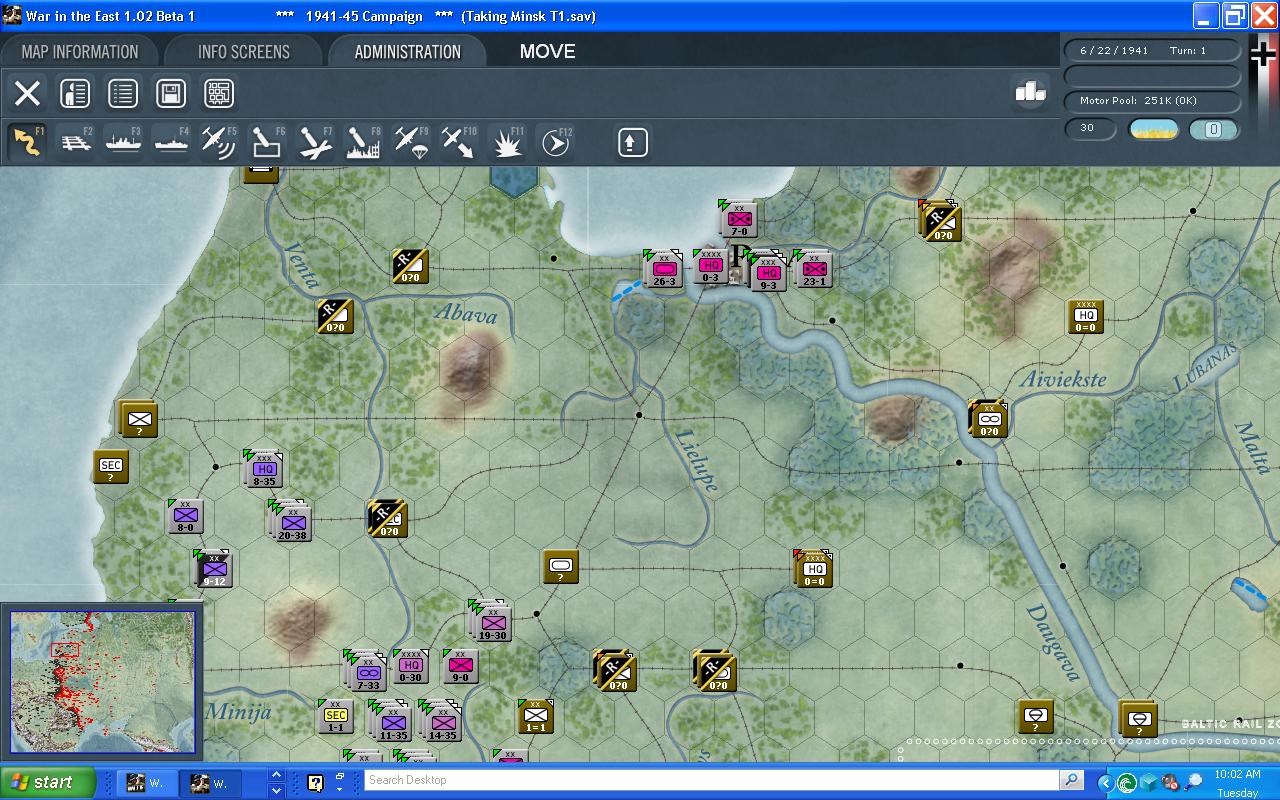The image size is (1280, 800).
Task: Select the F8 bomb city mode
Action: (363, 143)
